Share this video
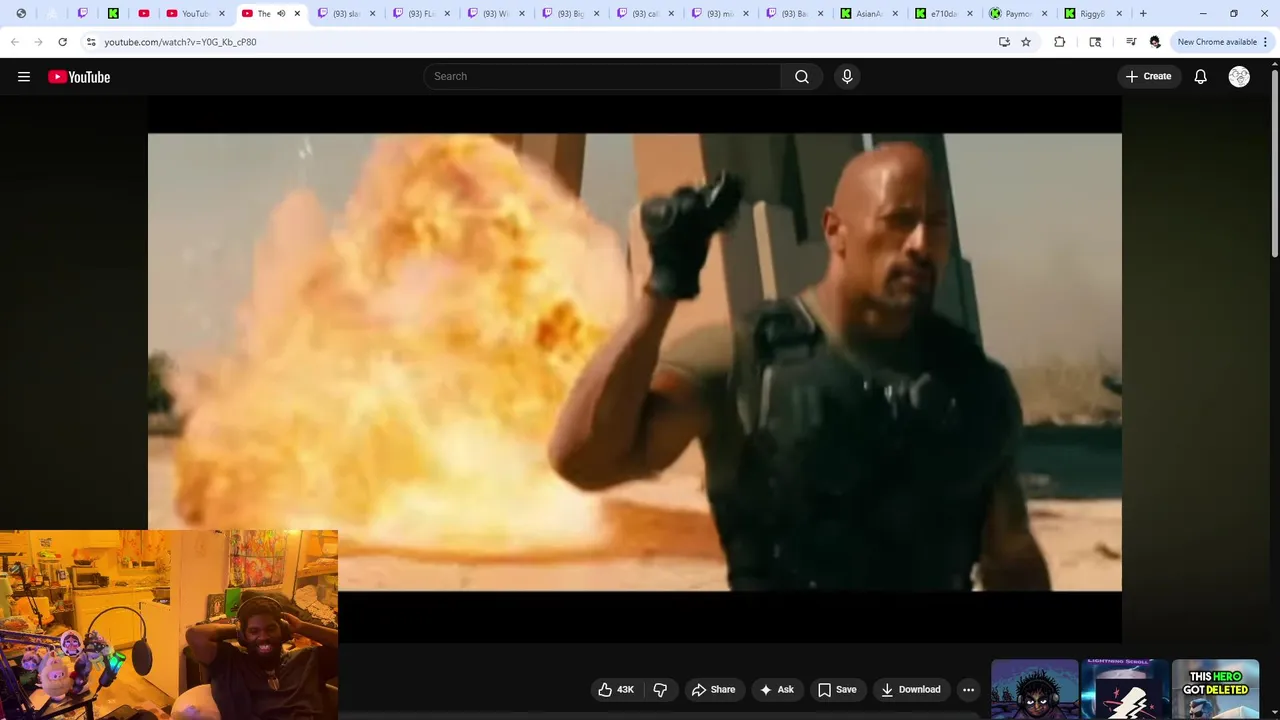 [x=713, y=689]
